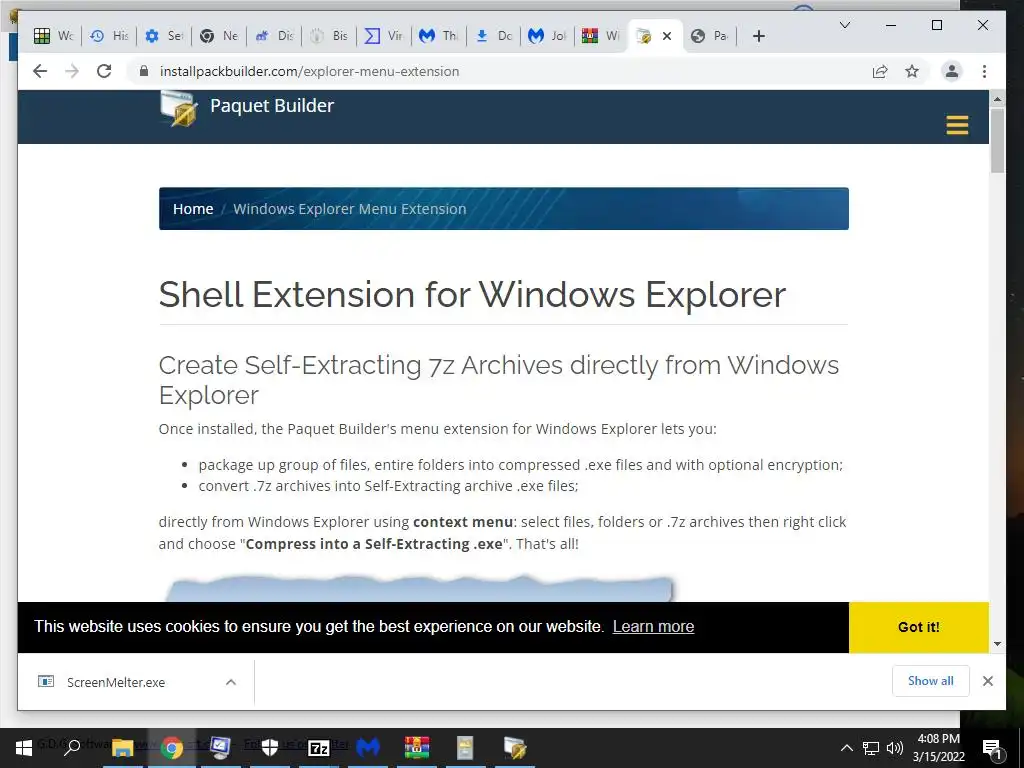
Task: Expand the tab search dropdown arrow
Action: click(x=844, y=25)
